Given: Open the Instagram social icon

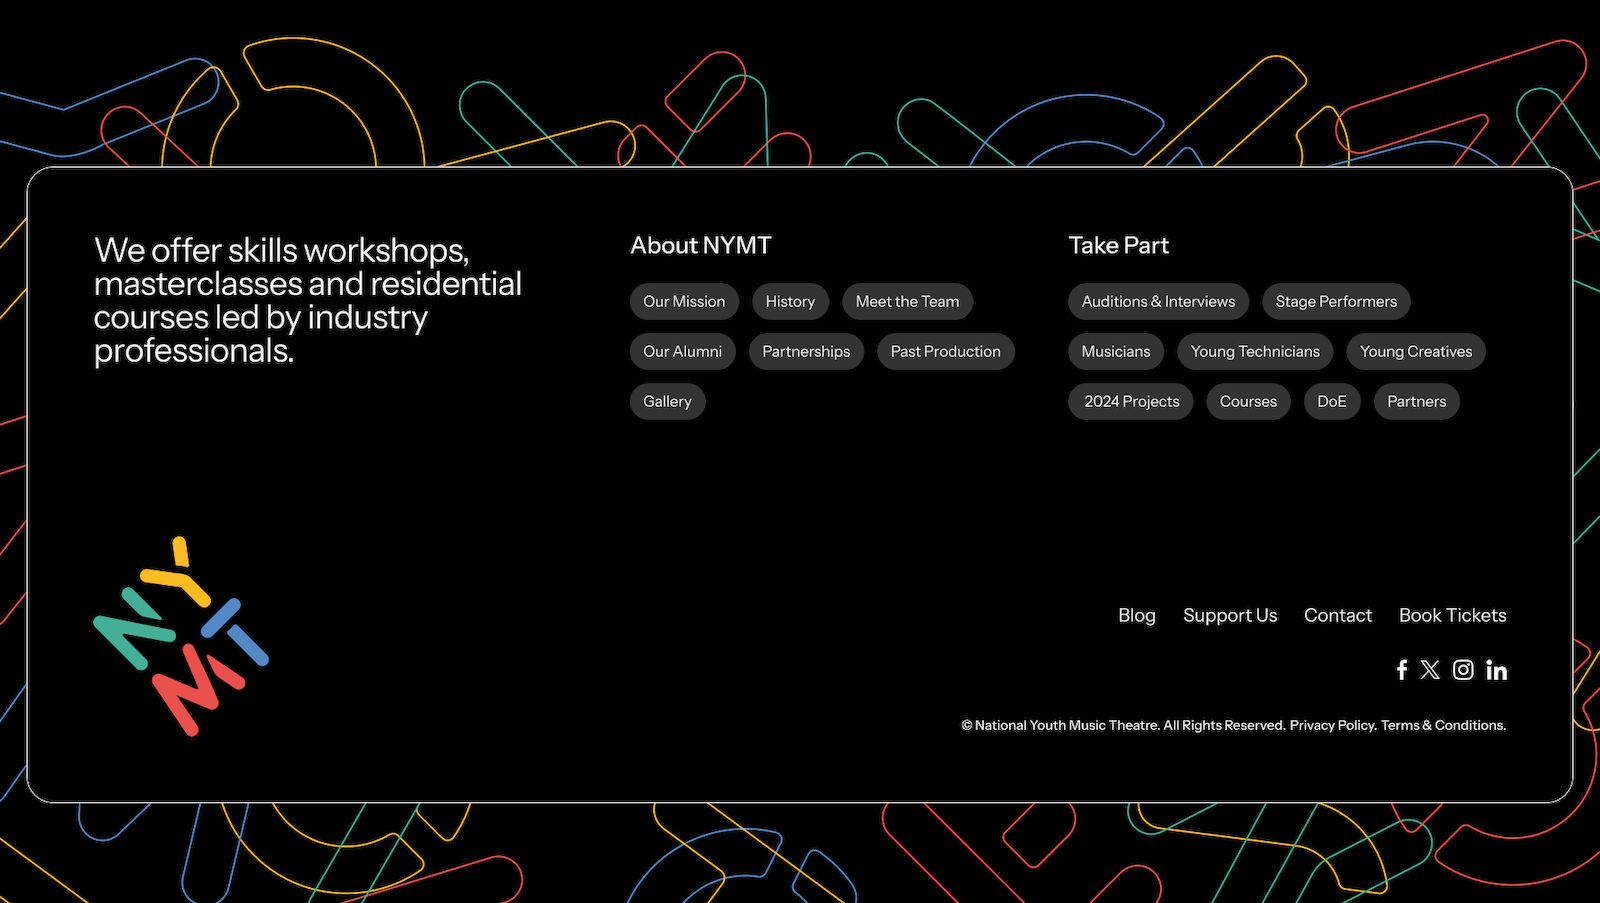Looking at the screenshot, I should (x=1463, y=670).
